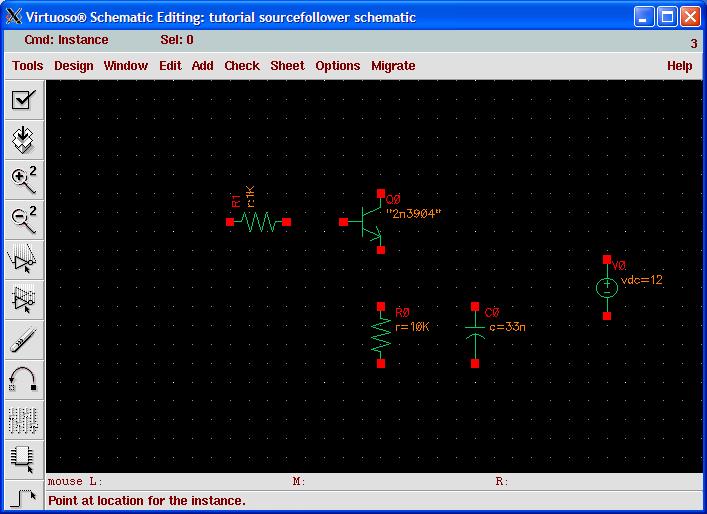Open the Design menu
Viewport: 707px width, 514px height.
[x=73, y=66]
